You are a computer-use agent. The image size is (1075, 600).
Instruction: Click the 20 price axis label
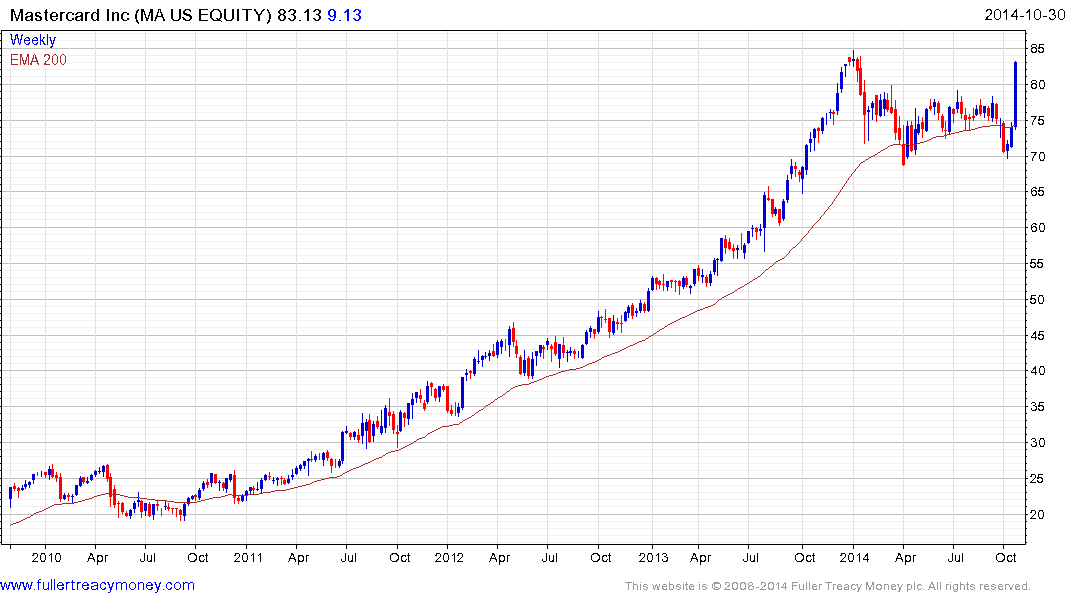1037,514
